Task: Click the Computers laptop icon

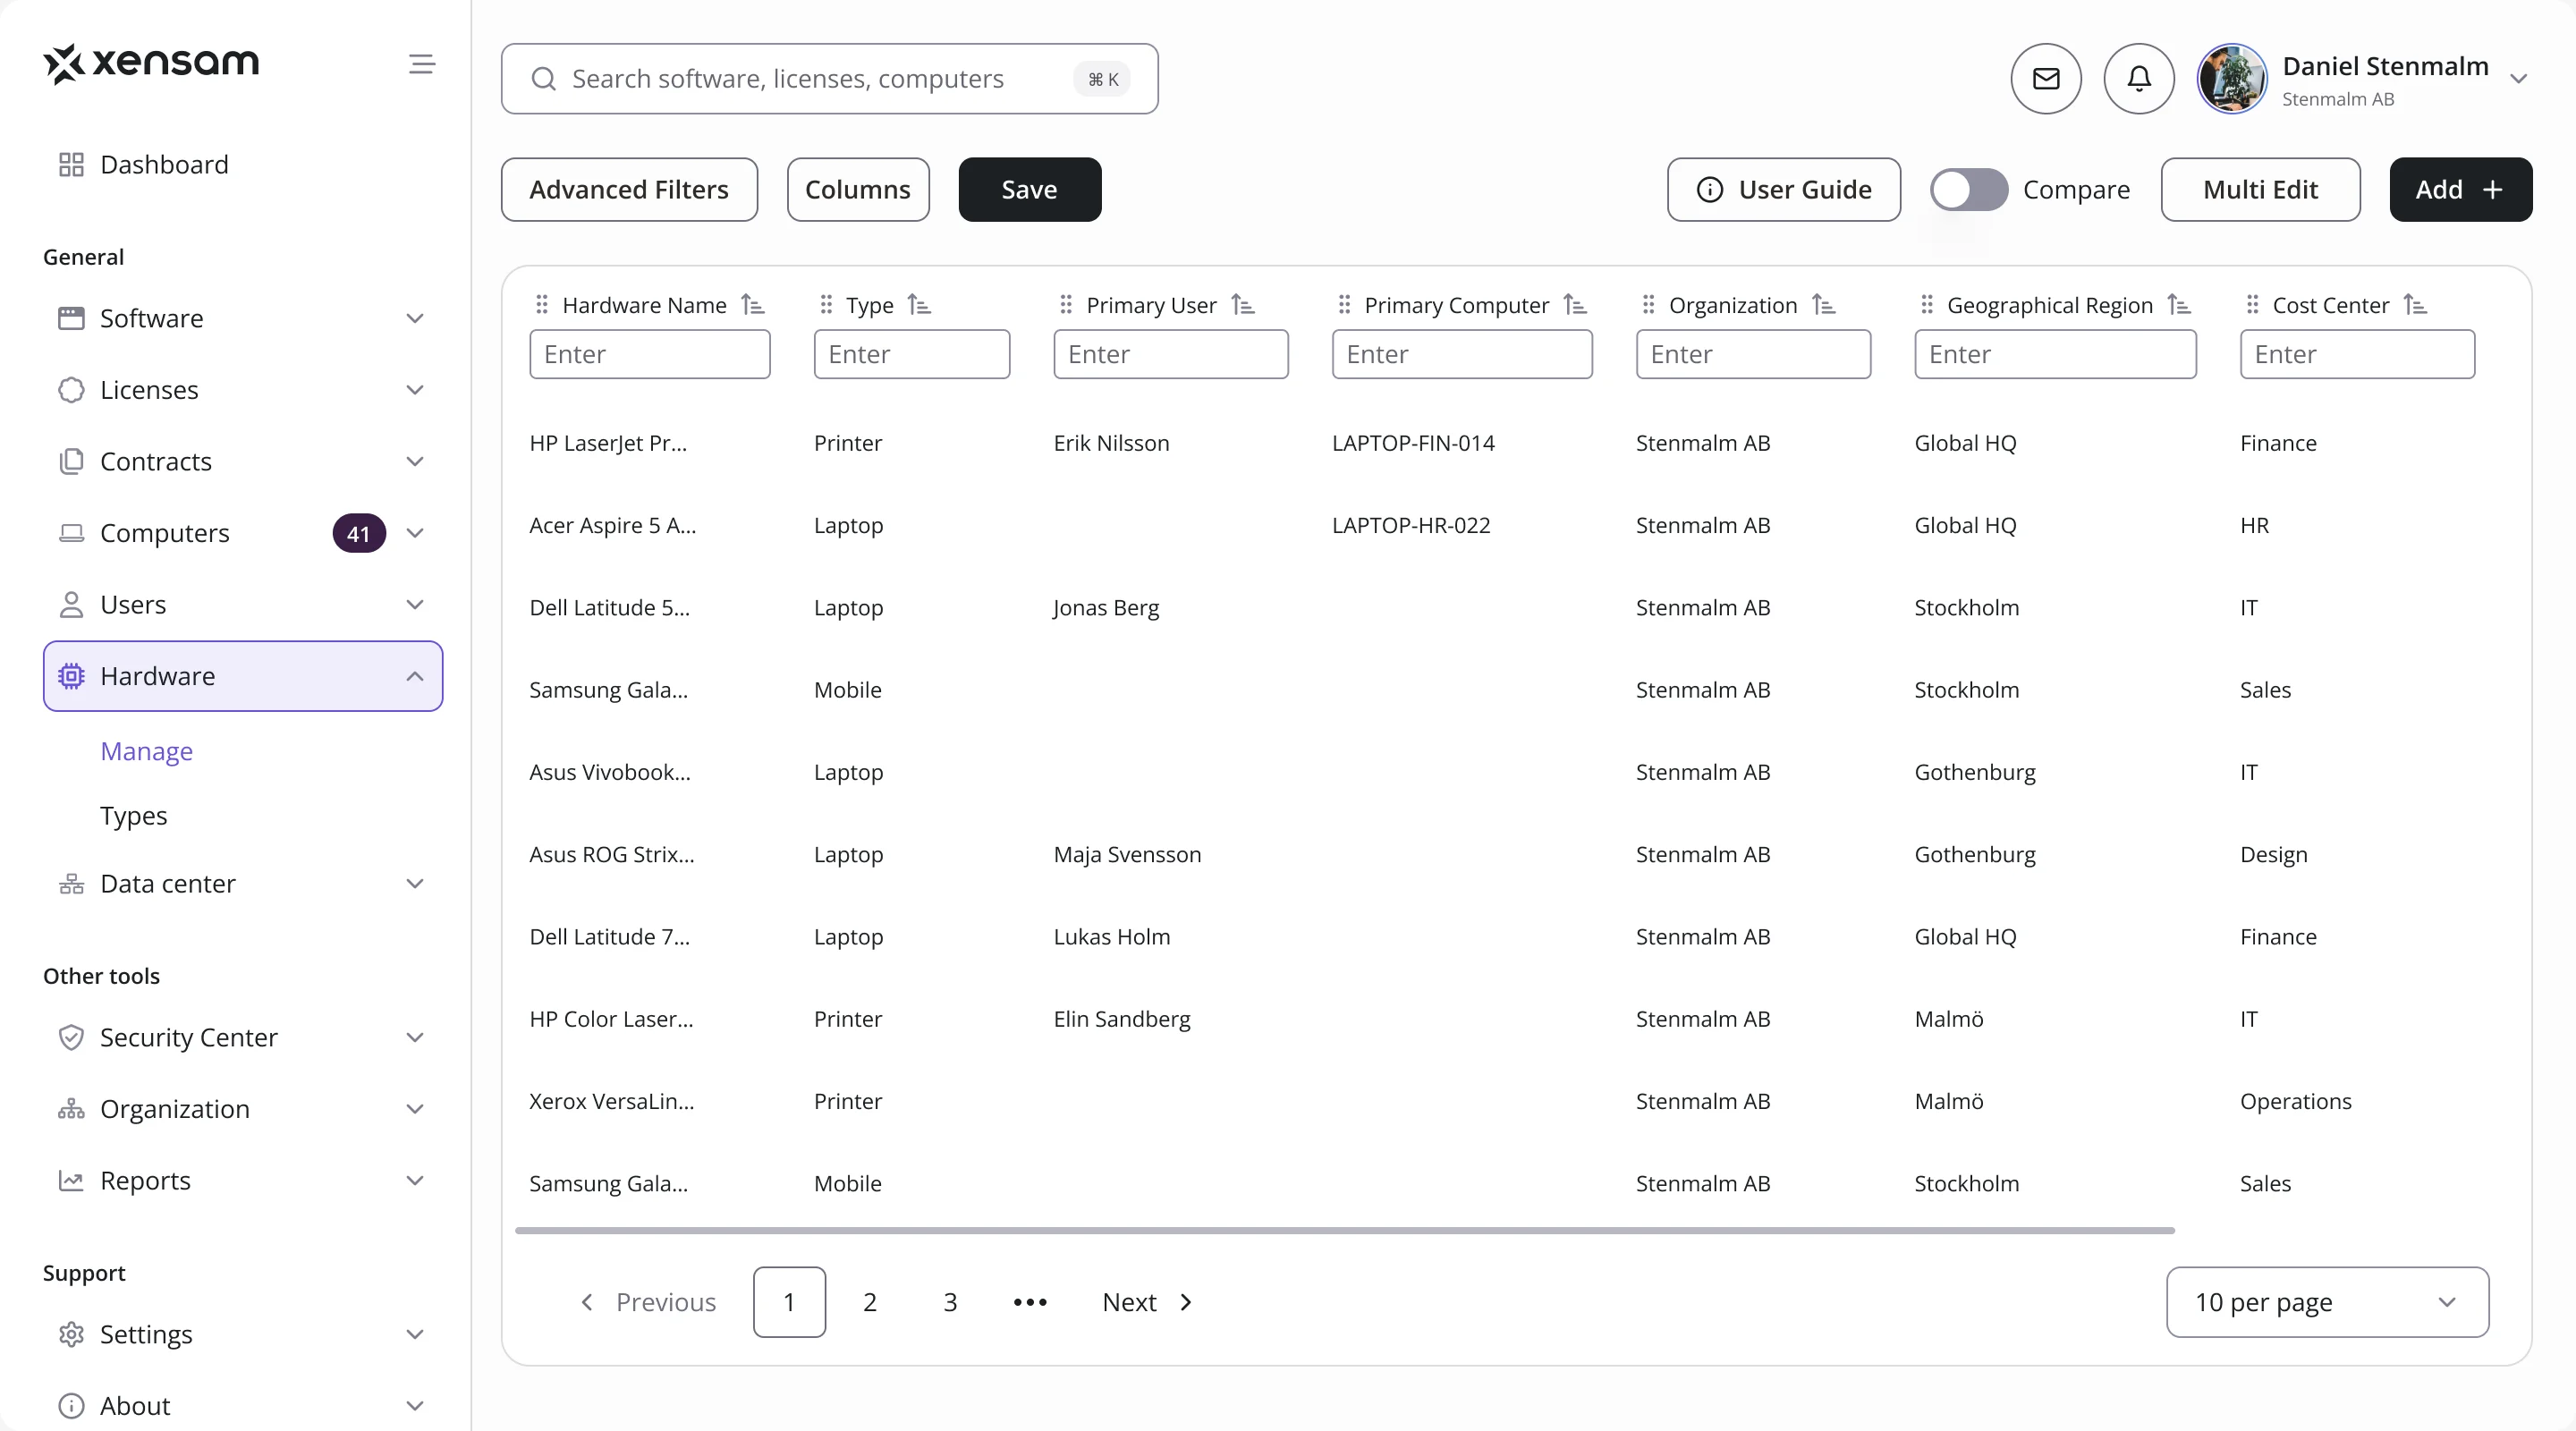Action: (71, 533)
